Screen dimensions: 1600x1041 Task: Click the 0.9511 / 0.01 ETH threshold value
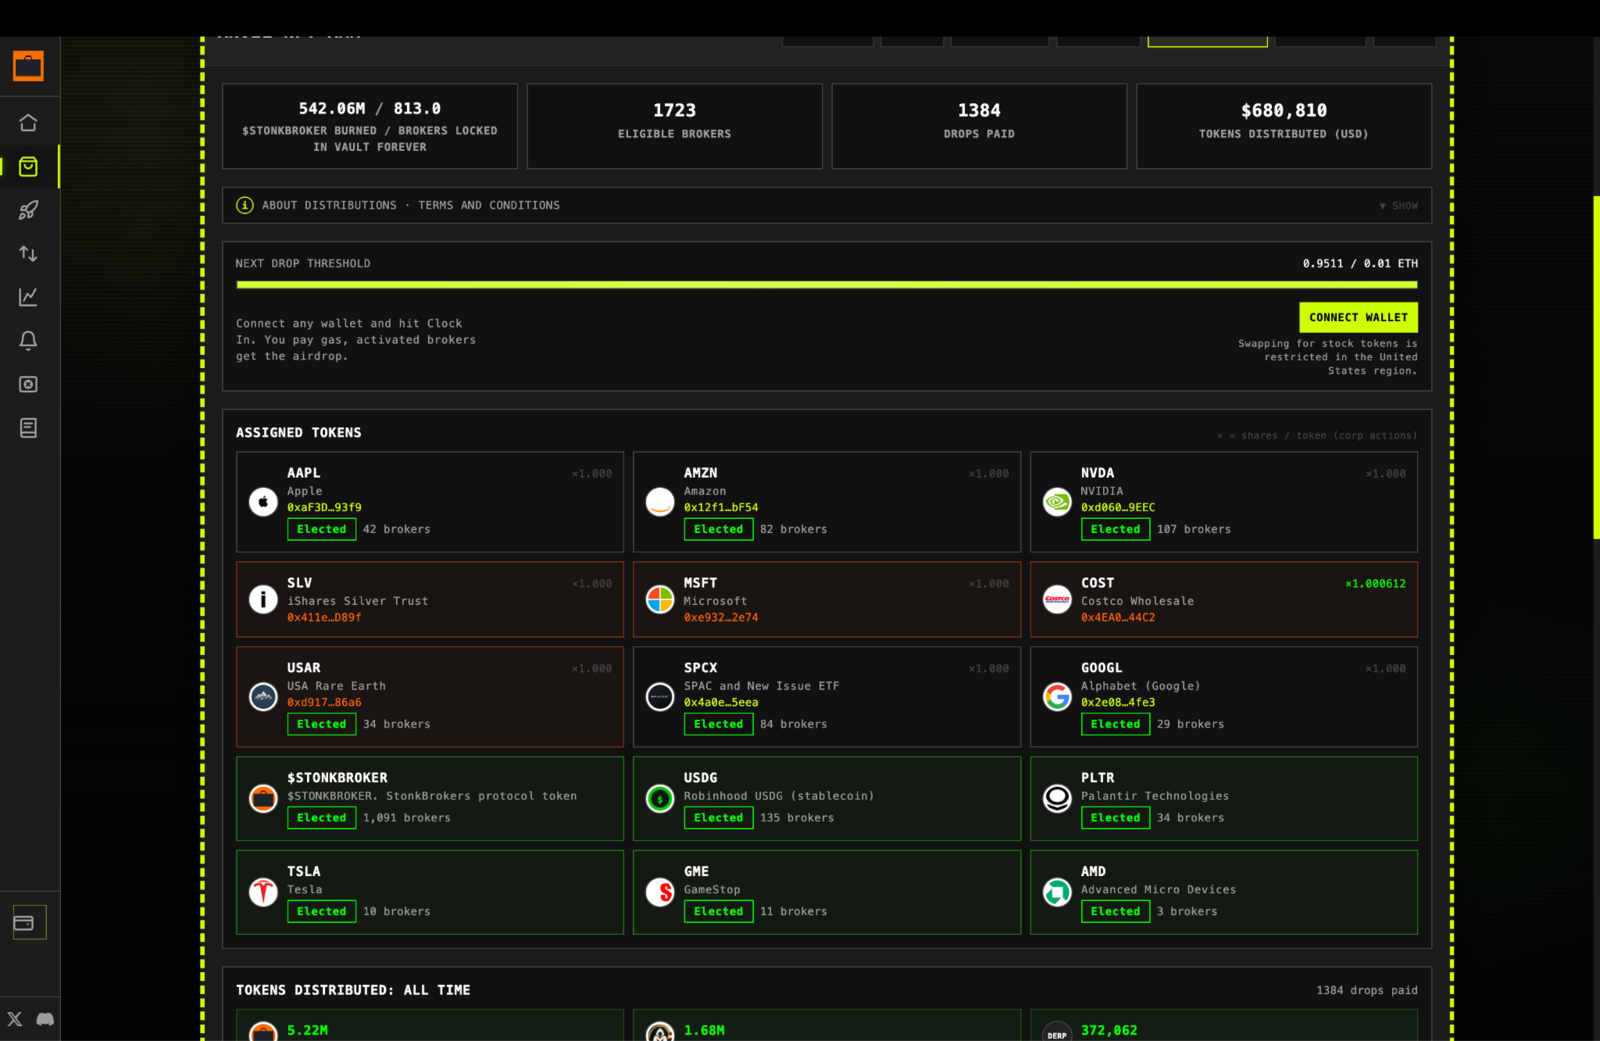pos(1360,264)
